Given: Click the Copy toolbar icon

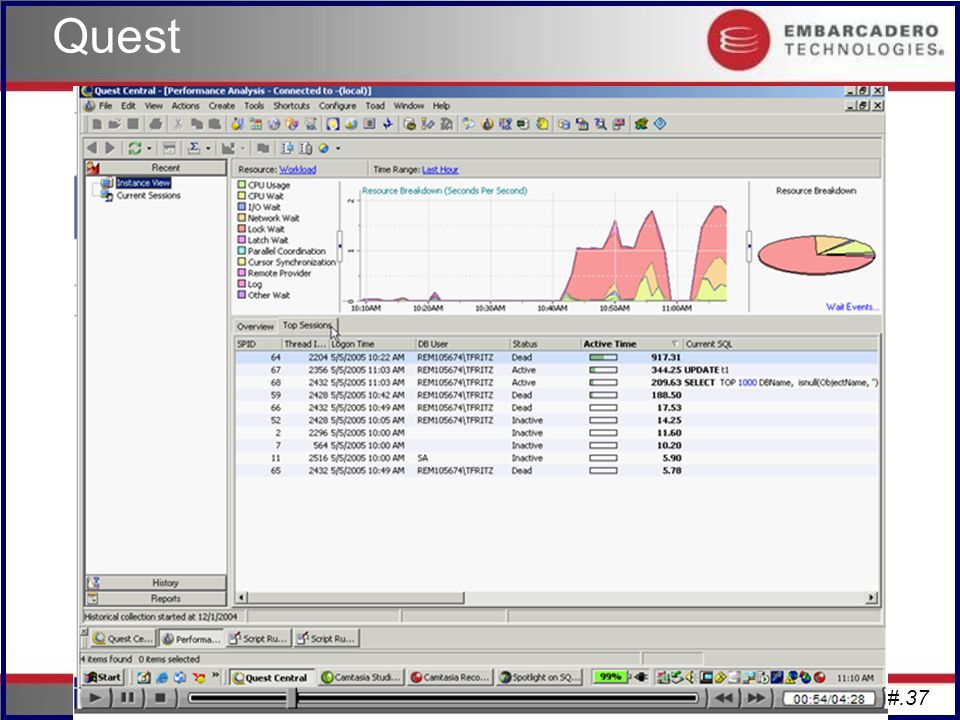Looking at the screenshot, I should pos(197,124).
